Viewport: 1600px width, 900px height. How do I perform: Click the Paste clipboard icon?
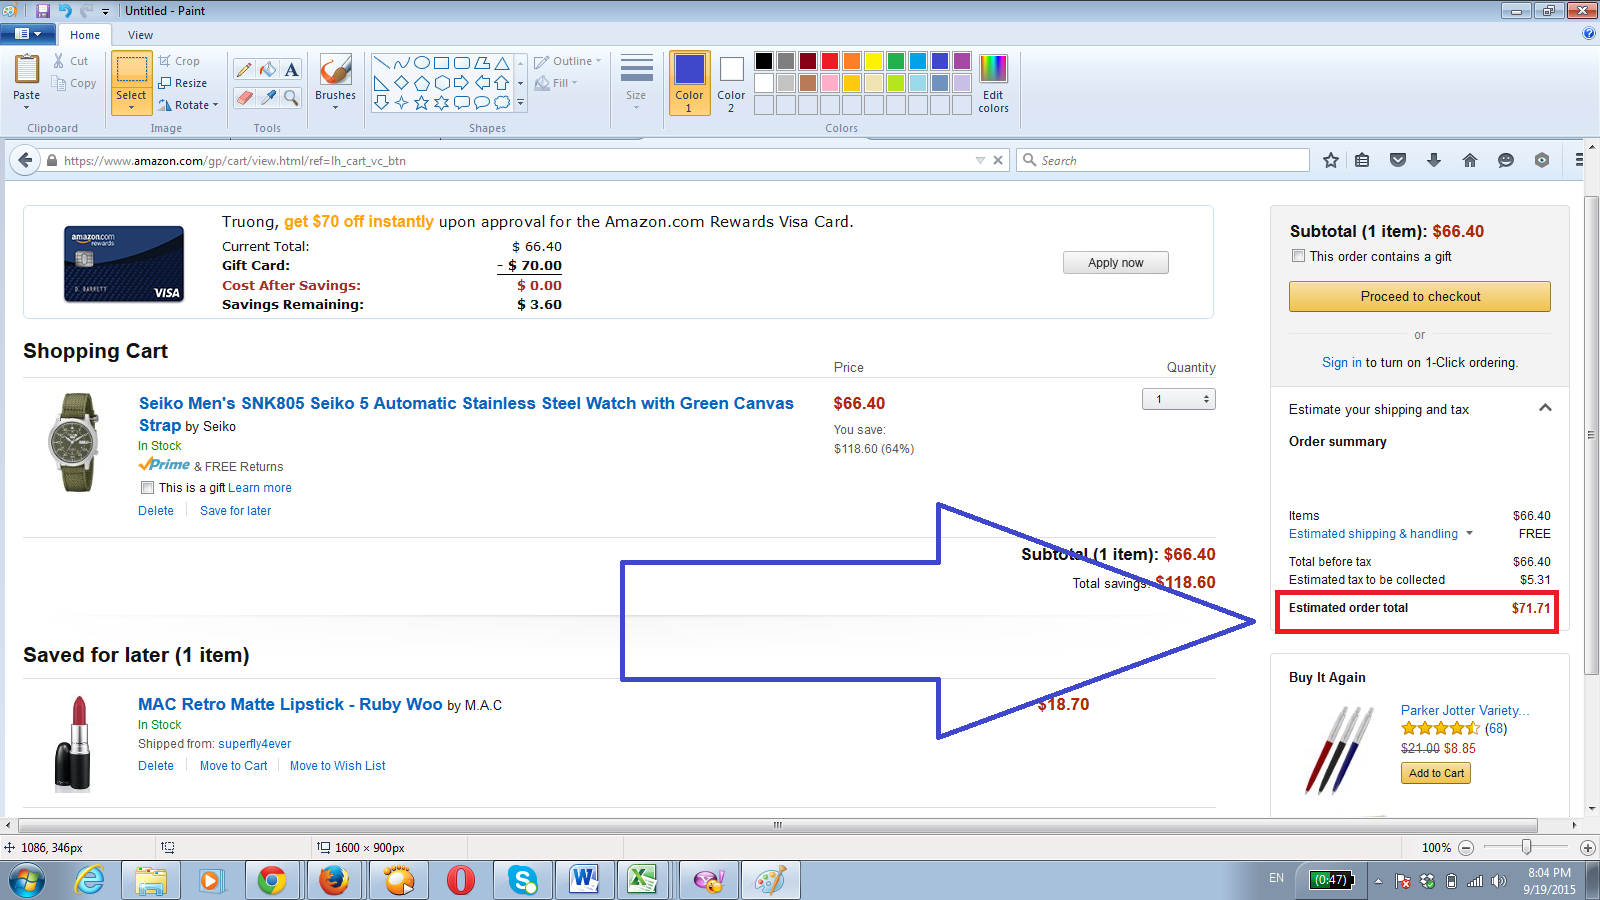[27, 70]
